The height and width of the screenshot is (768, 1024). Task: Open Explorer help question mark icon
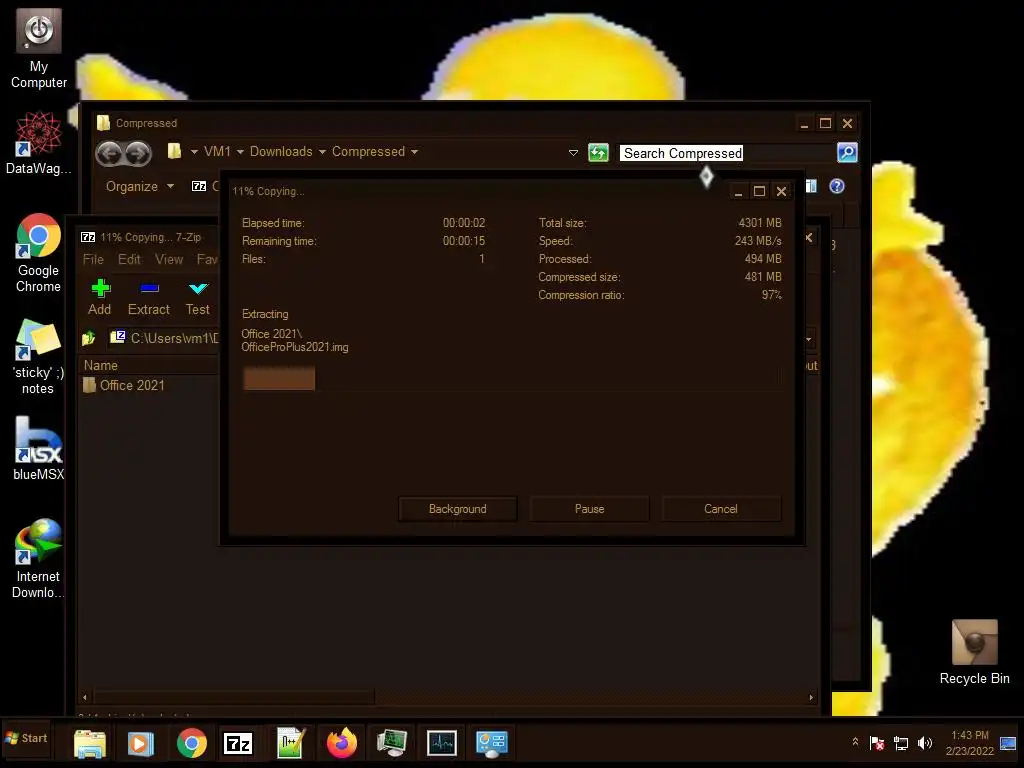point(837,186)
